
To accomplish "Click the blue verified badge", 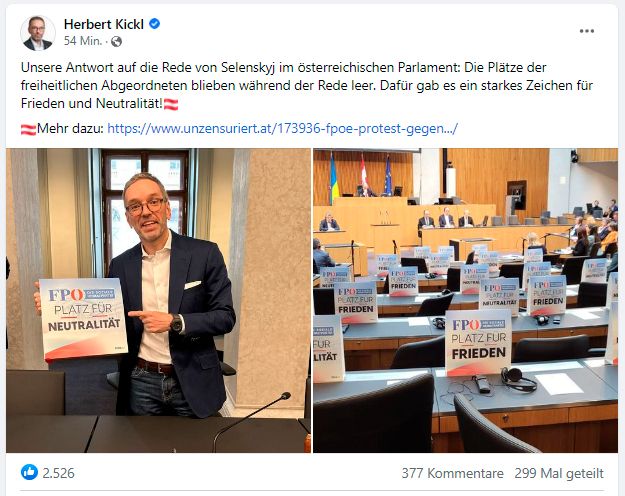I will (x=155, y=24).
